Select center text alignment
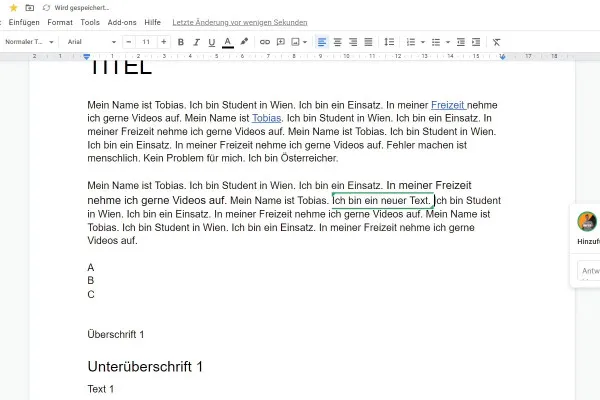 point(338,42)
